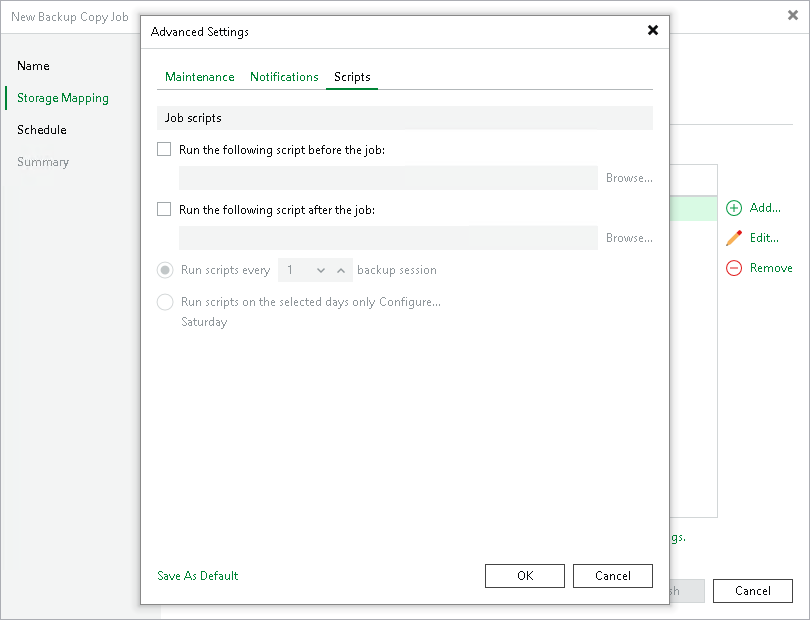Select Run scripts every backup session option

[165, 270]
